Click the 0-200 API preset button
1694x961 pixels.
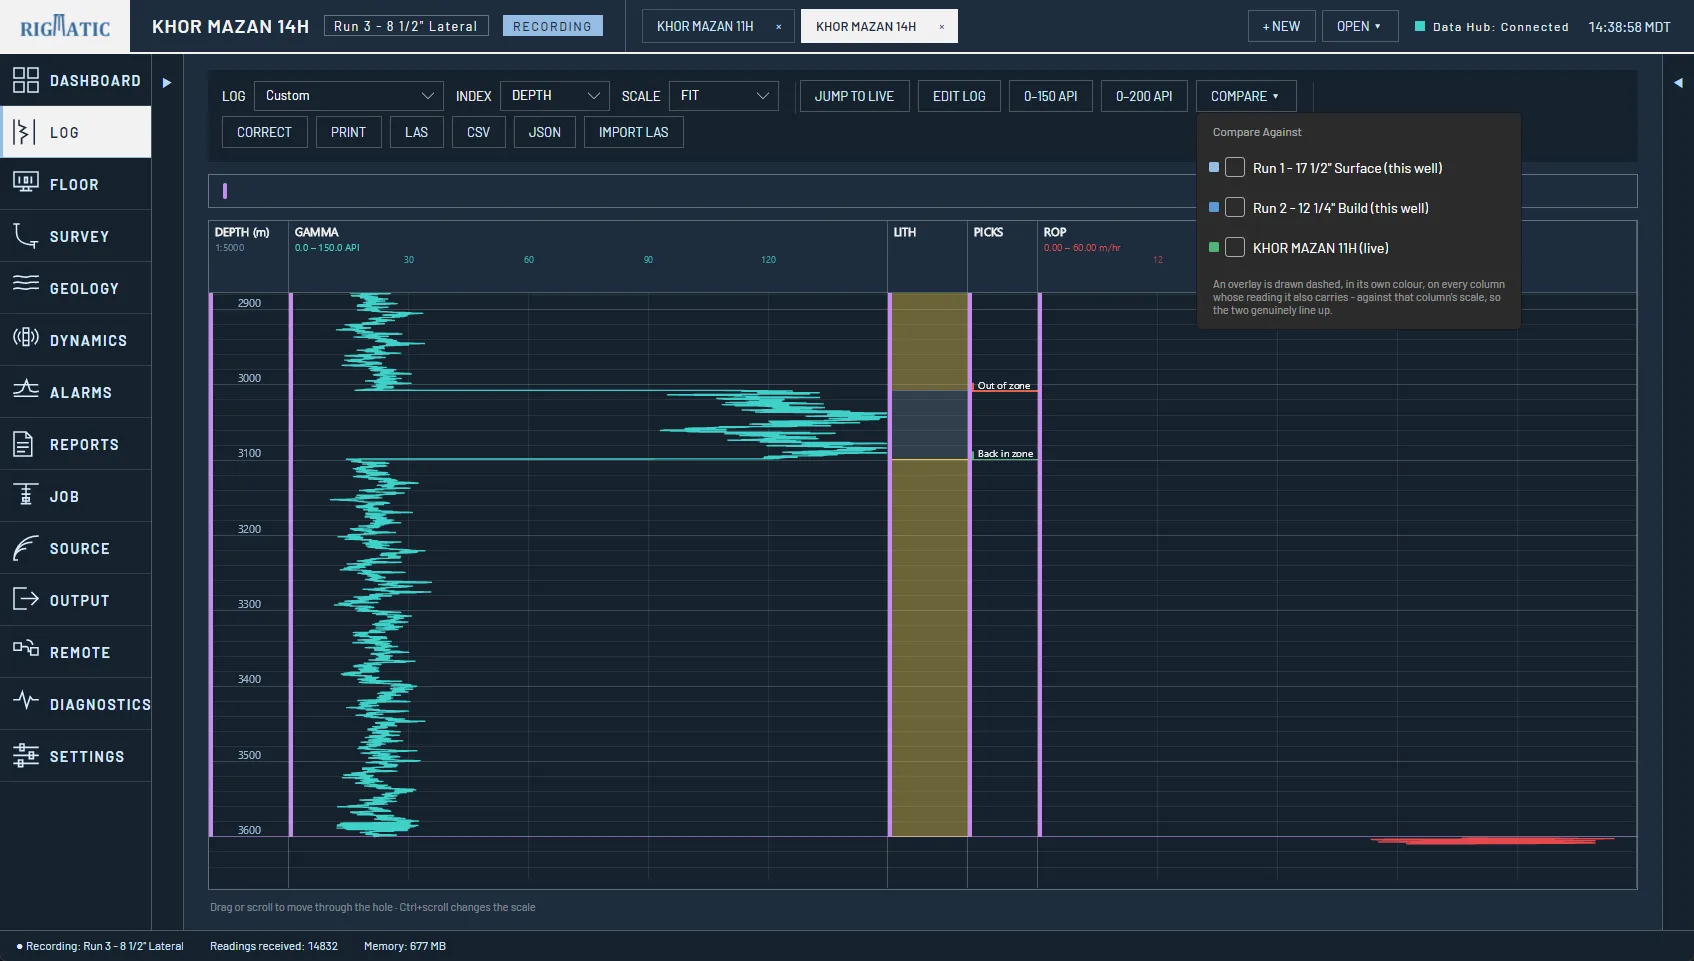(1144, 96)
